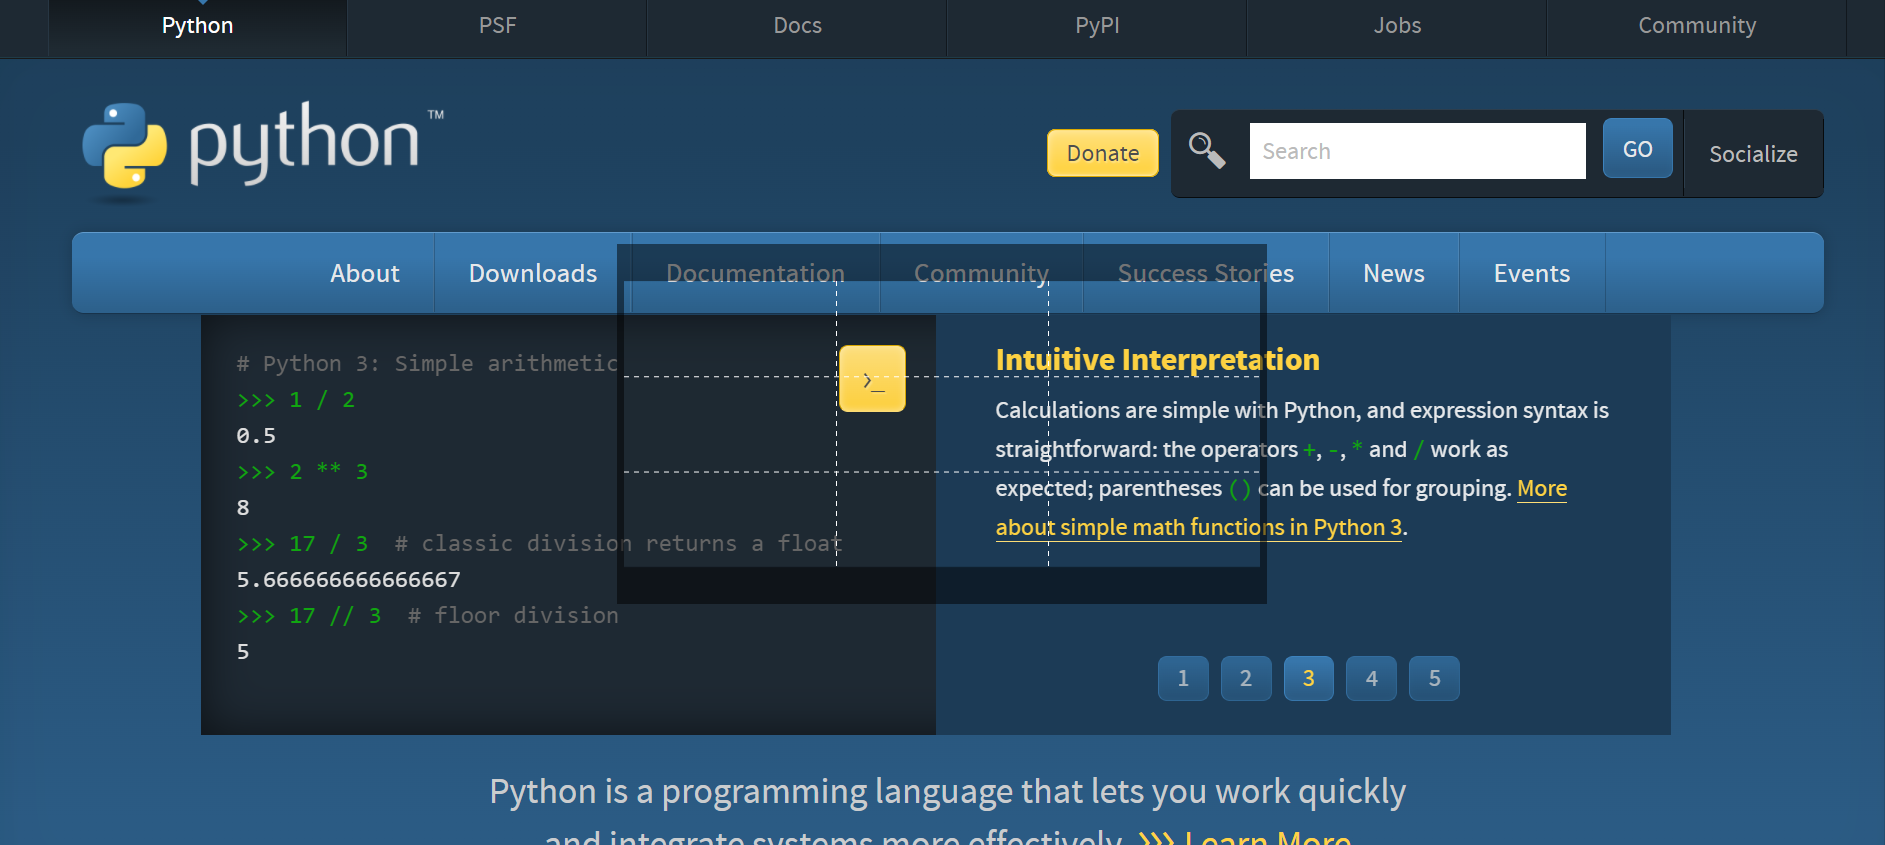Open the Success Stories navigation menu
The width and height of the screenshot is (1885, 845).
point(1206,273)
